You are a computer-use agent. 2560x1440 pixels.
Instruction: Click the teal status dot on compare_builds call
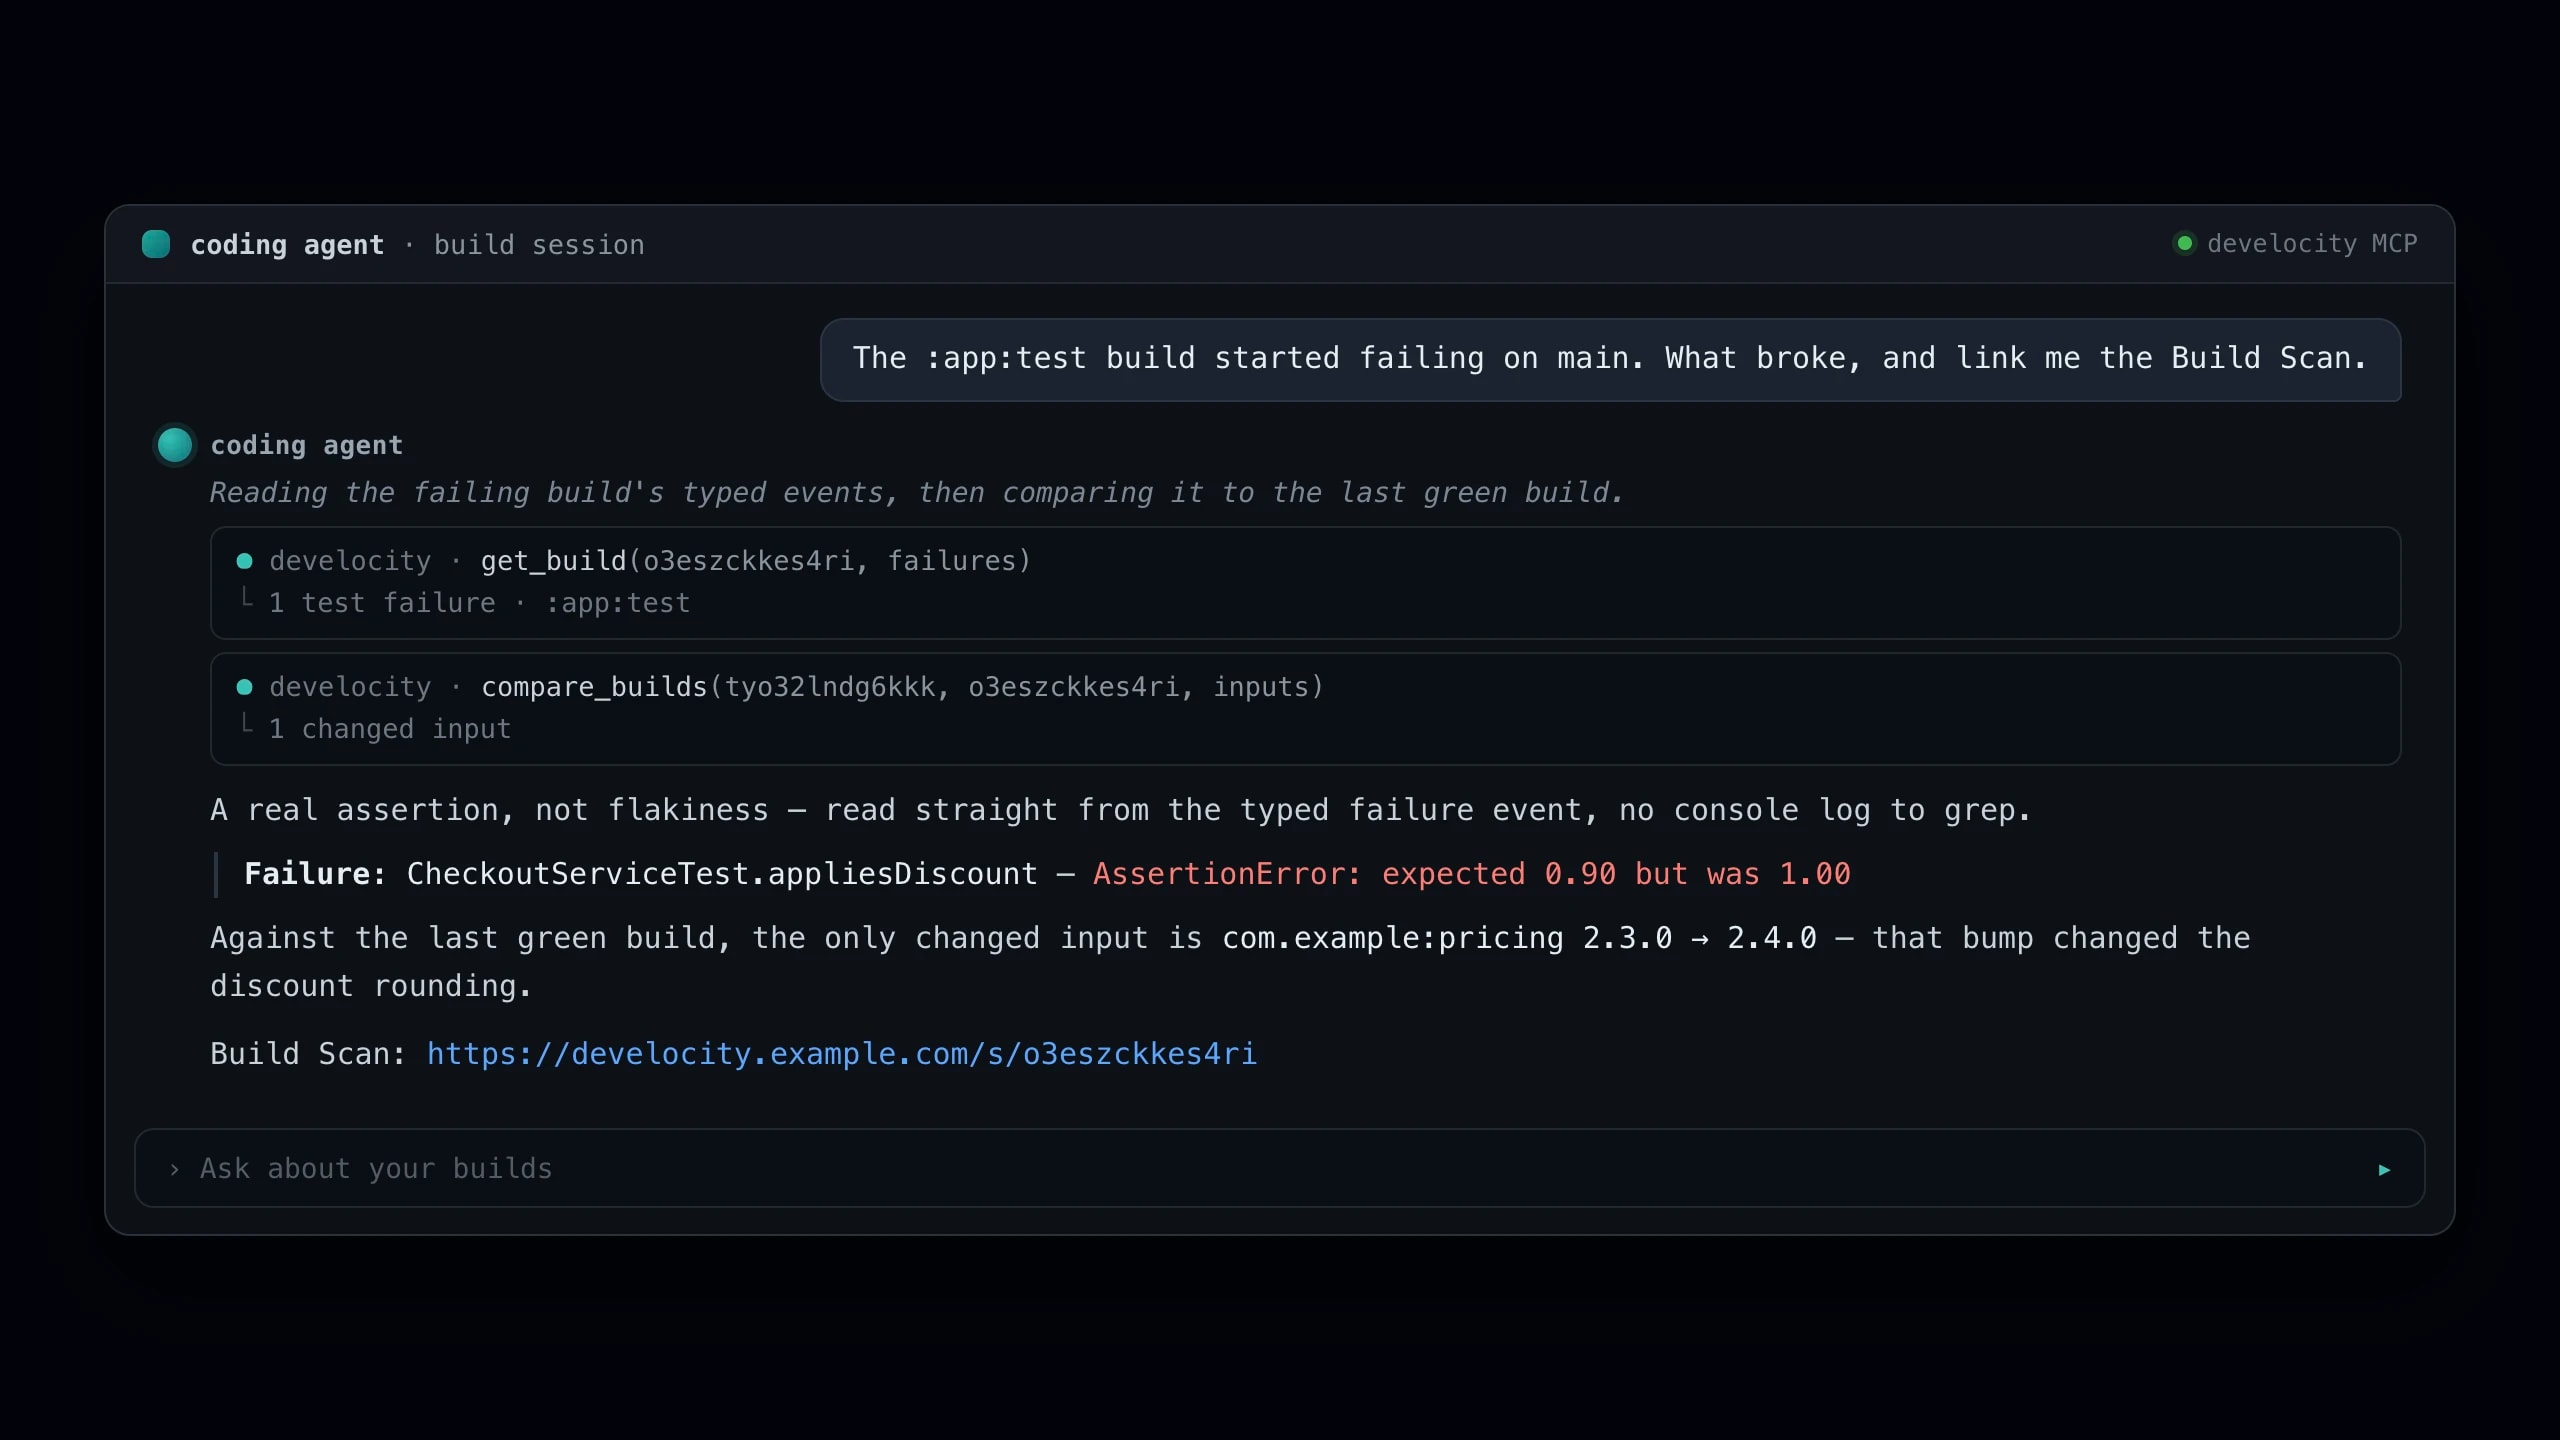(x=244, y=687)
